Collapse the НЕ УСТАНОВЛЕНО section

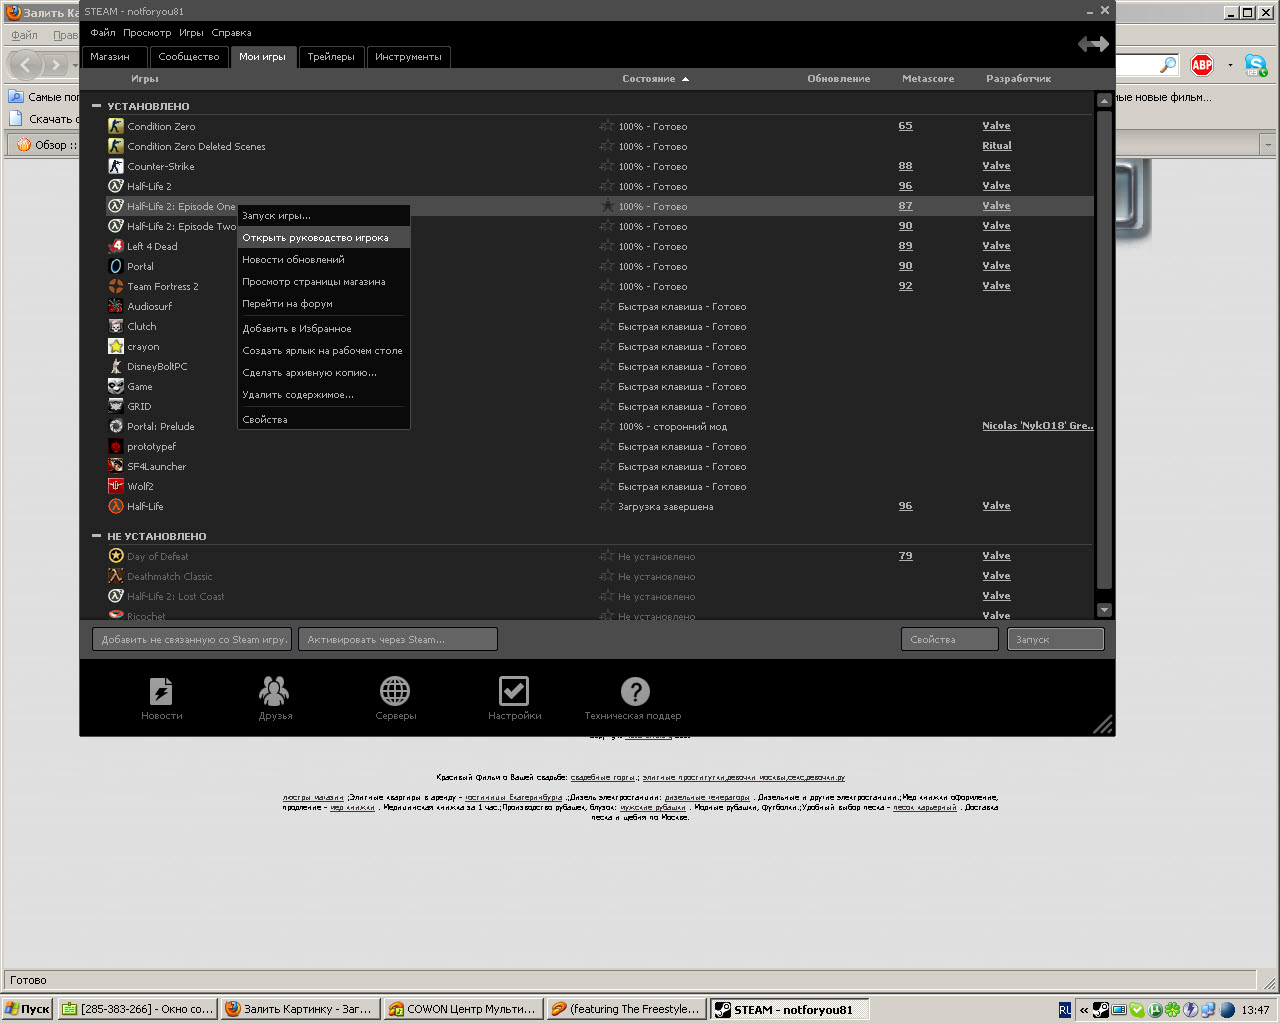coord(97,536)
